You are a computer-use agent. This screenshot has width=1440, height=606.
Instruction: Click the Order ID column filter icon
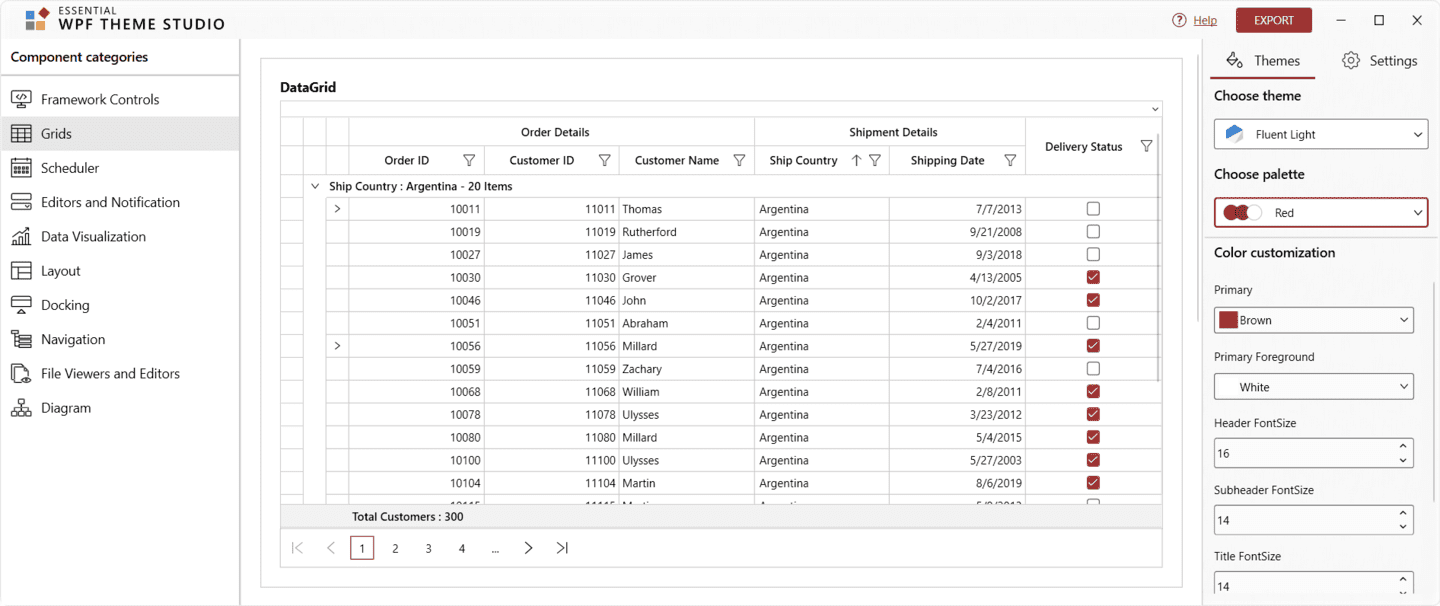(469, 160)
